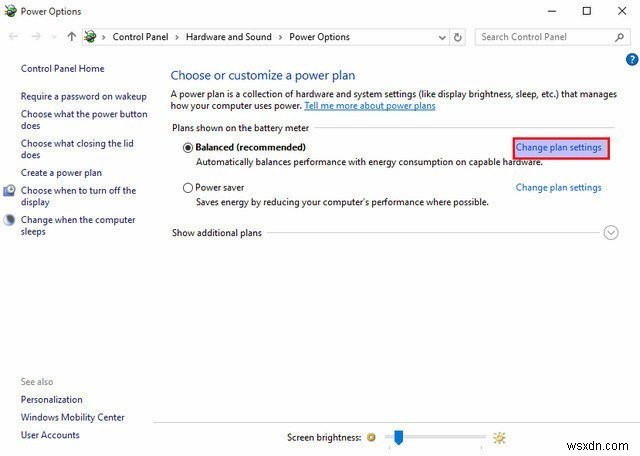Open User Accounts link
This screenshot has width=640, height=456.
pyautogui.click(x=50, y=435)
